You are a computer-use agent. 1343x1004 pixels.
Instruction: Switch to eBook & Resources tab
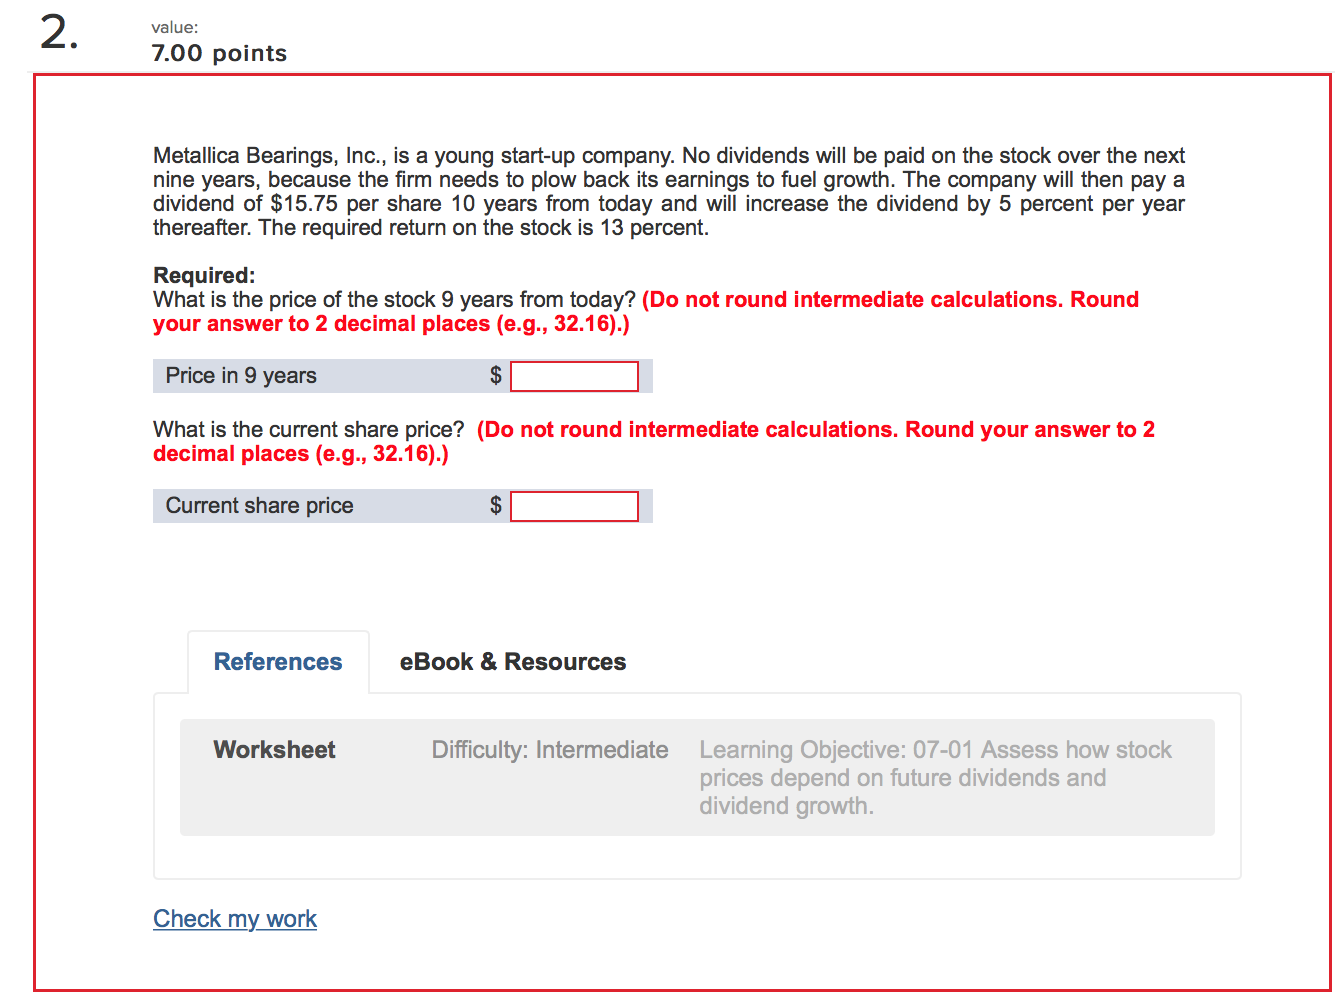coord(513,662)
